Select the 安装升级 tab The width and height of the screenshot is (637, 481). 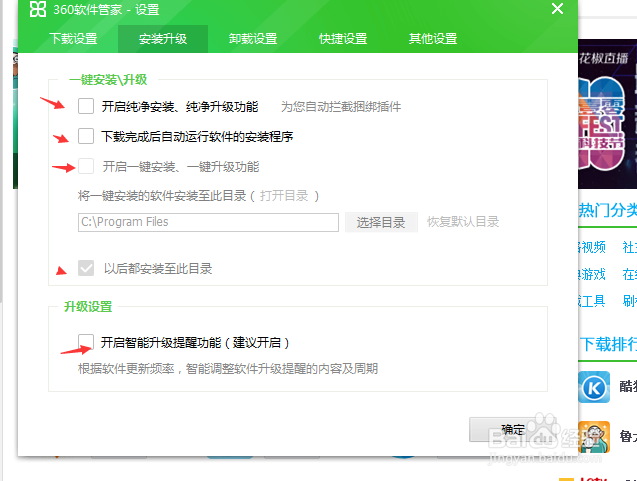tap(163, 39)
